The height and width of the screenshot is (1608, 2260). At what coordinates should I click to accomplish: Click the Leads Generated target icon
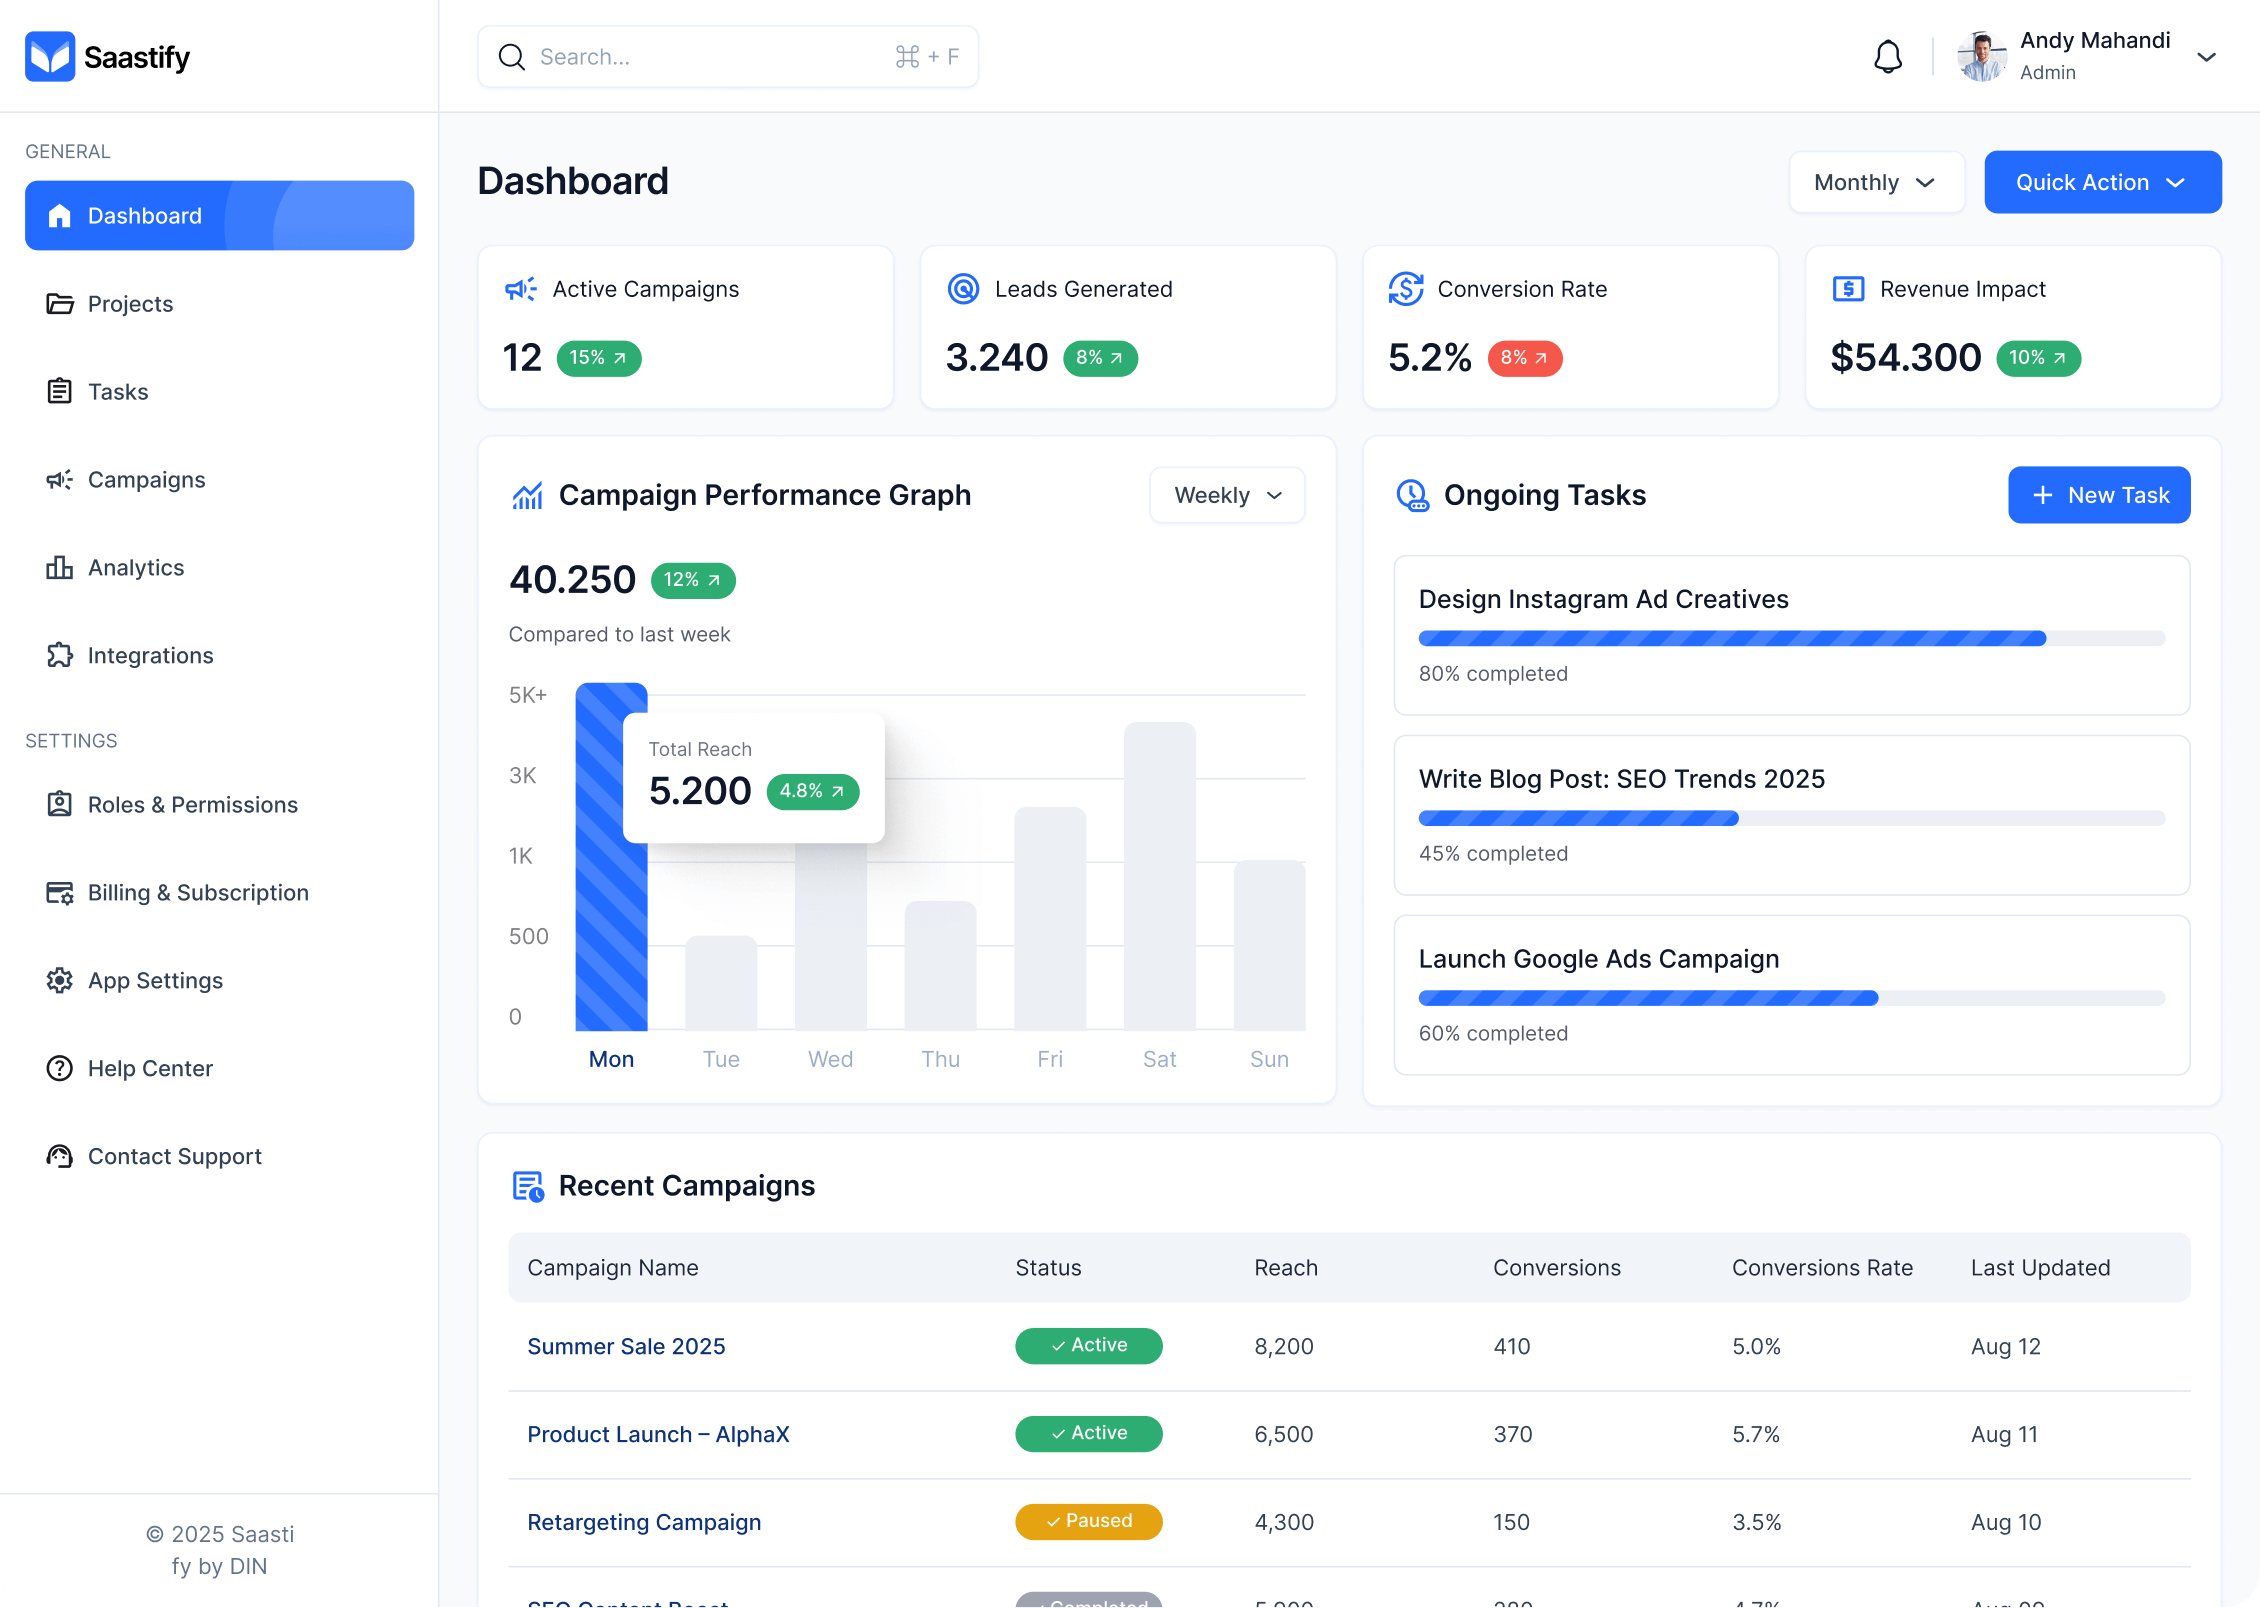(963, 289)
